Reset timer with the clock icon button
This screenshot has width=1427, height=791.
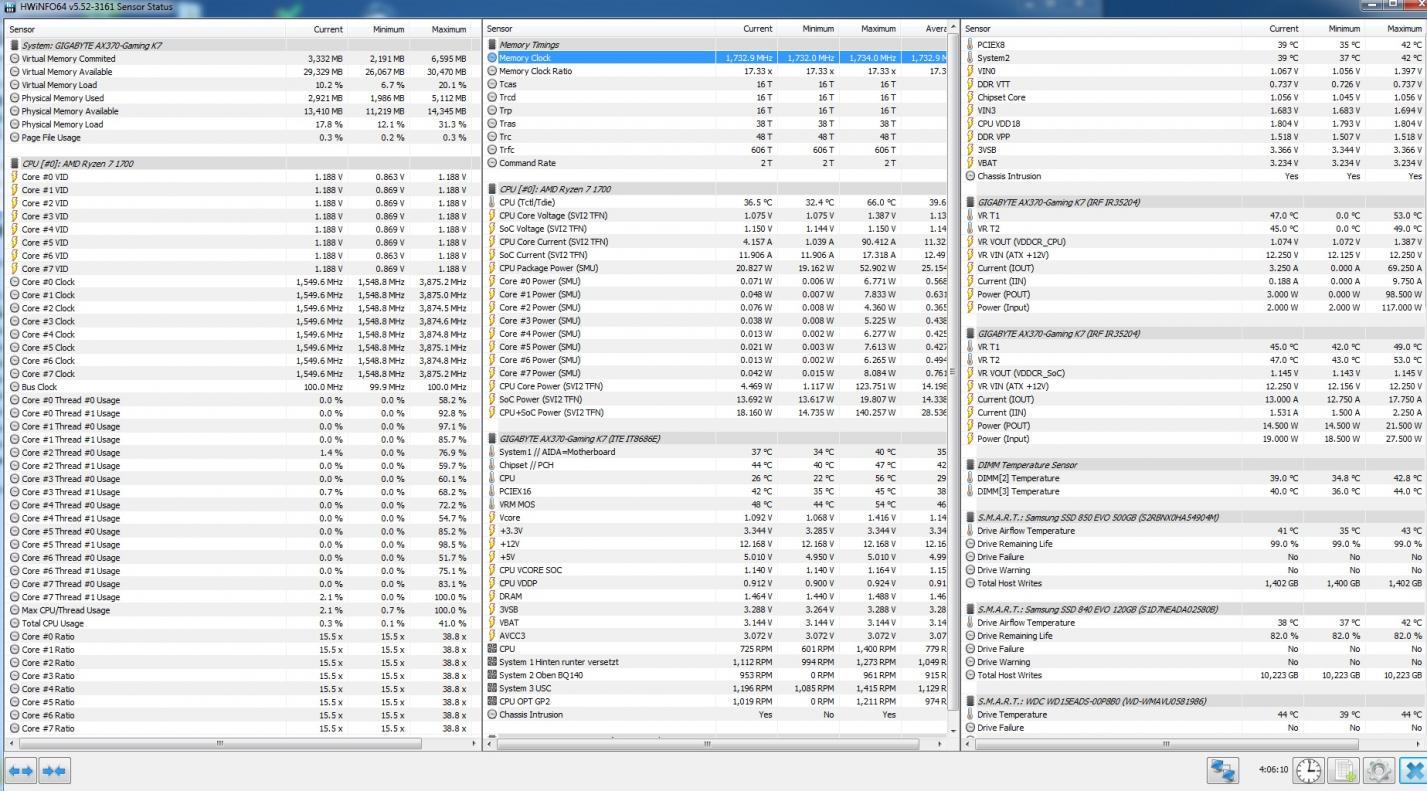click(x=1309, y=770)
